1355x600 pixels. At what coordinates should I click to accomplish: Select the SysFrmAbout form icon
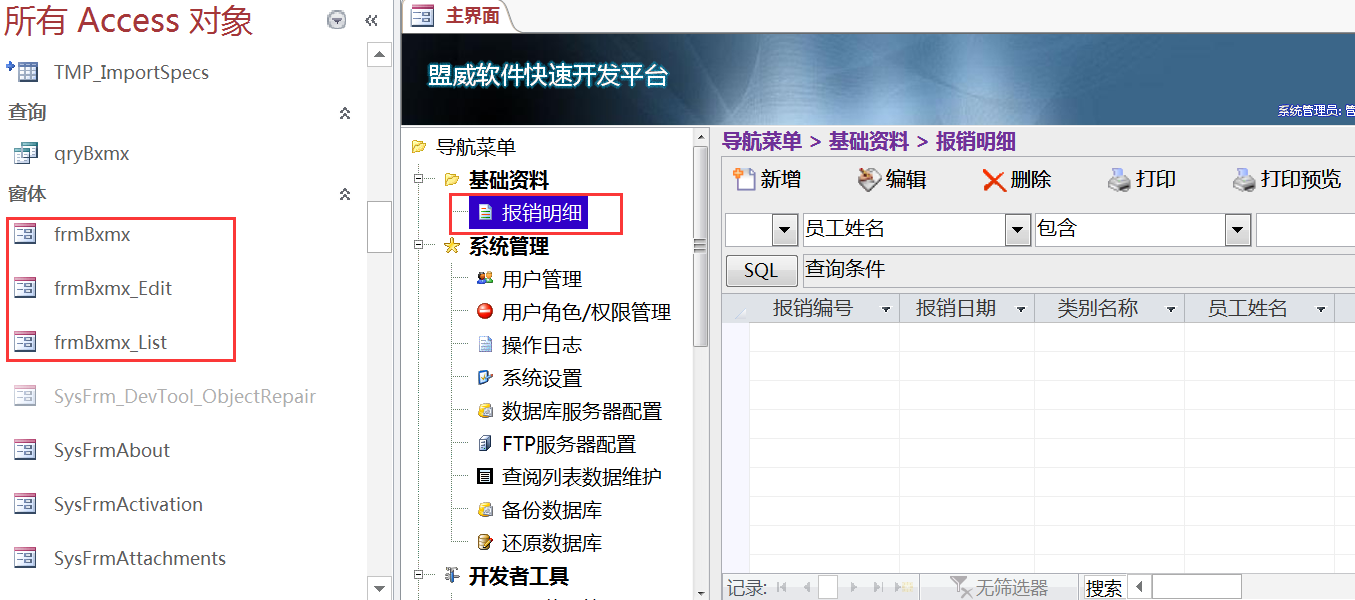[x=25, y=450]
